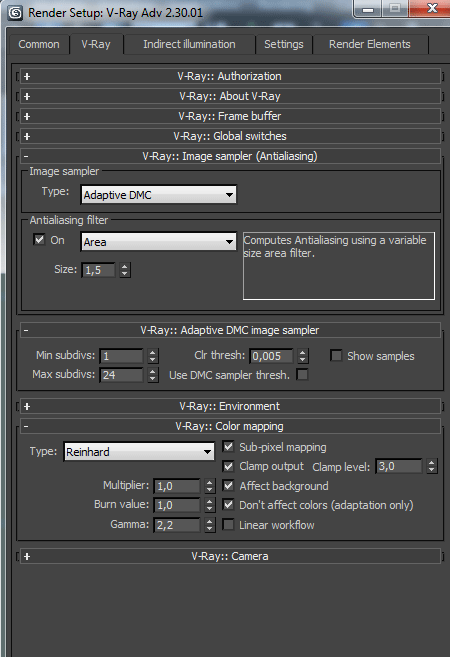Open the Image sampler Type dropdown
450x657 pixels.
click(x=158, y=195)
